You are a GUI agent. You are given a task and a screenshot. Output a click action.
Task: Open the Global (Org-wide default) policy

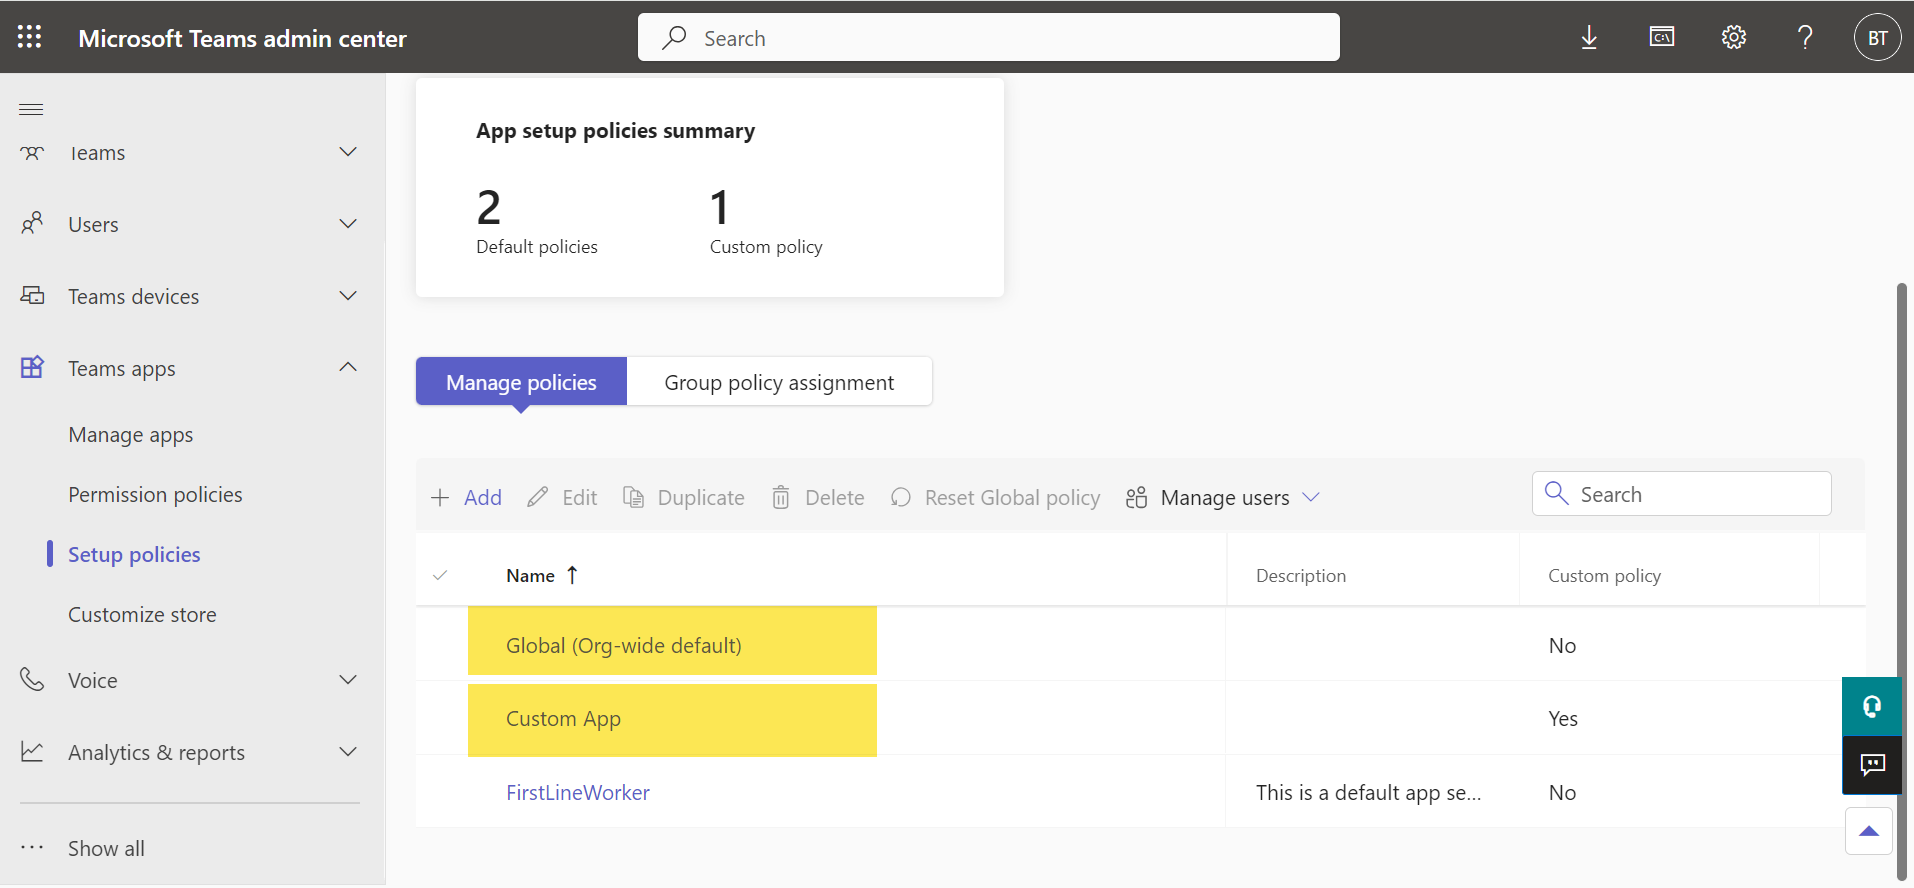pos(624,646)
